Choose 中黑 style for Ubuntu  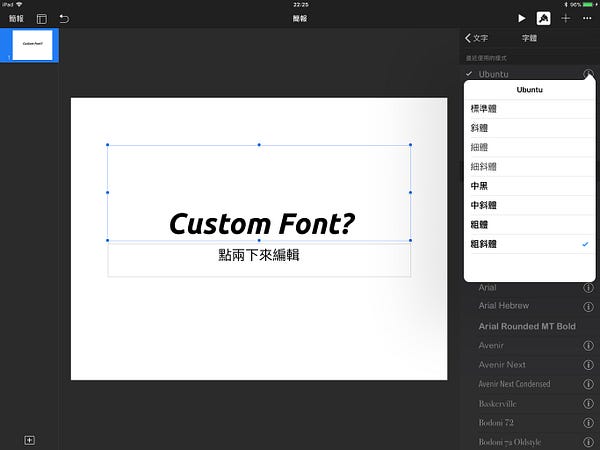[530, 186]
